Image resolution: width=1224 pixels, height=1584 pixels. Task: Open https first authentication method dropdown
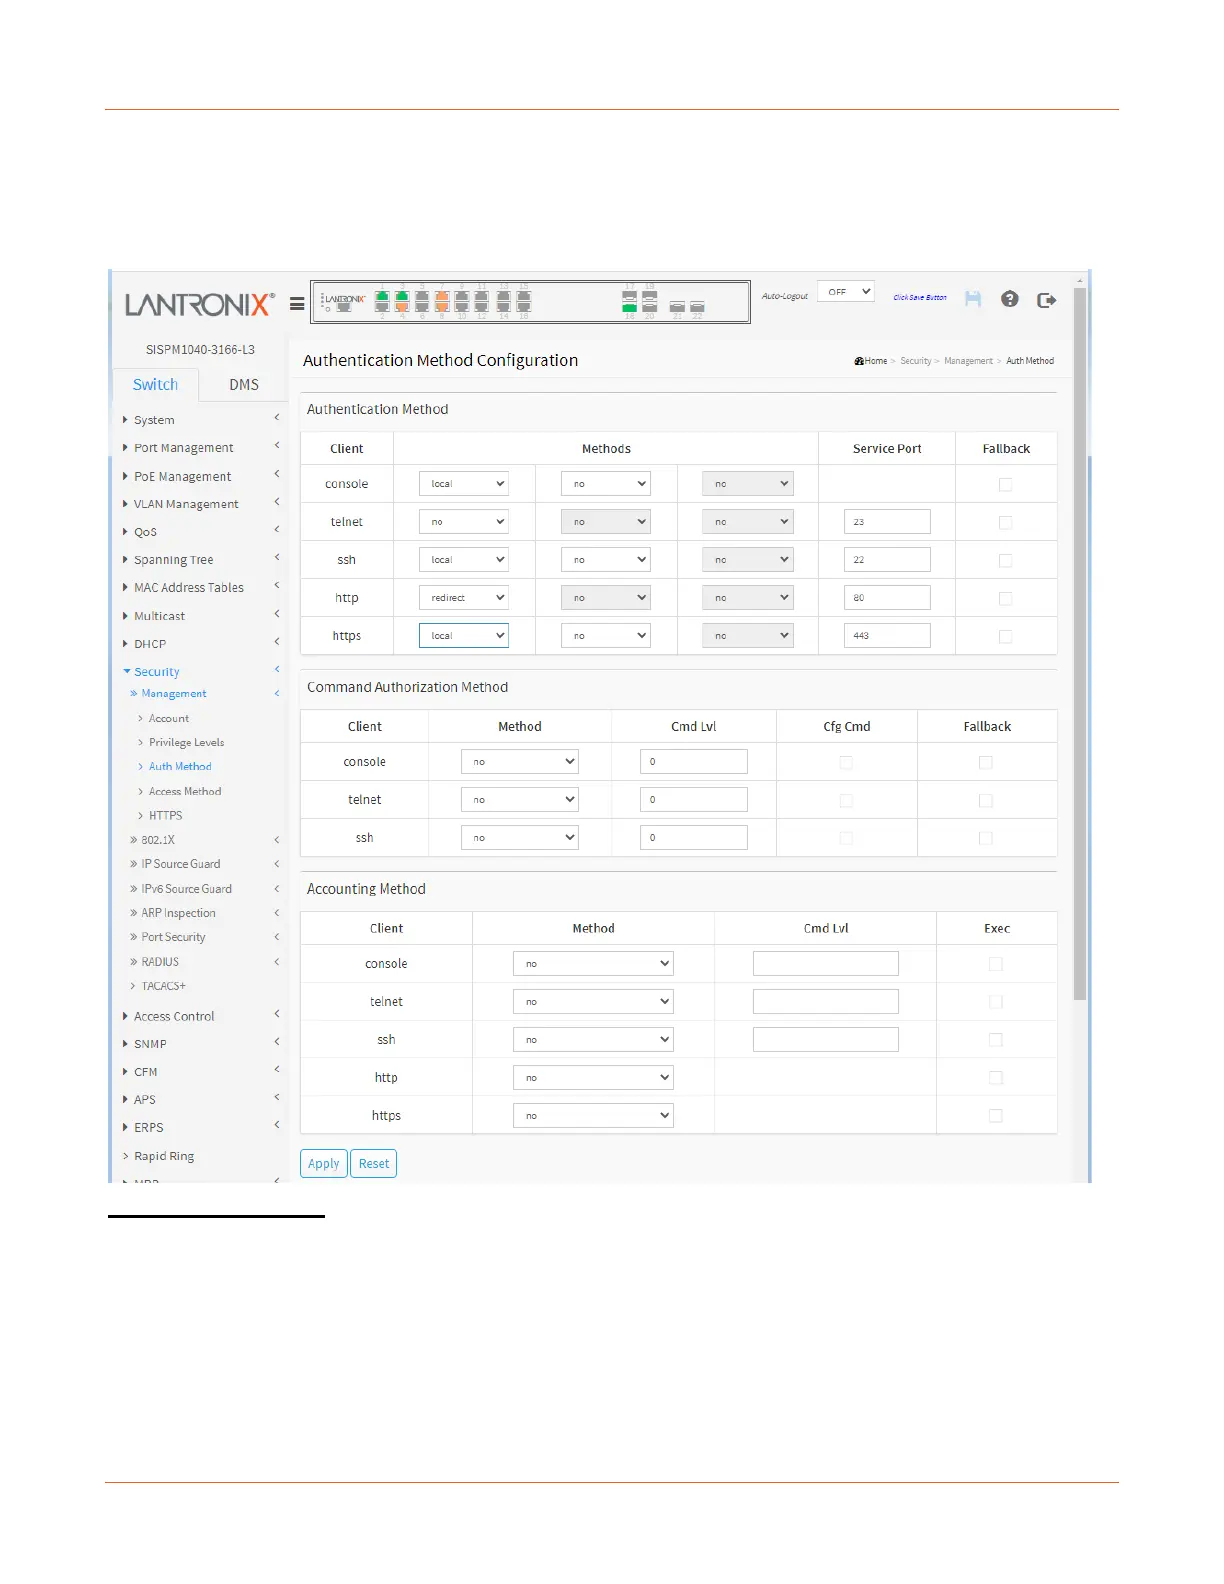pyautogui.click(x=464, y=636)
